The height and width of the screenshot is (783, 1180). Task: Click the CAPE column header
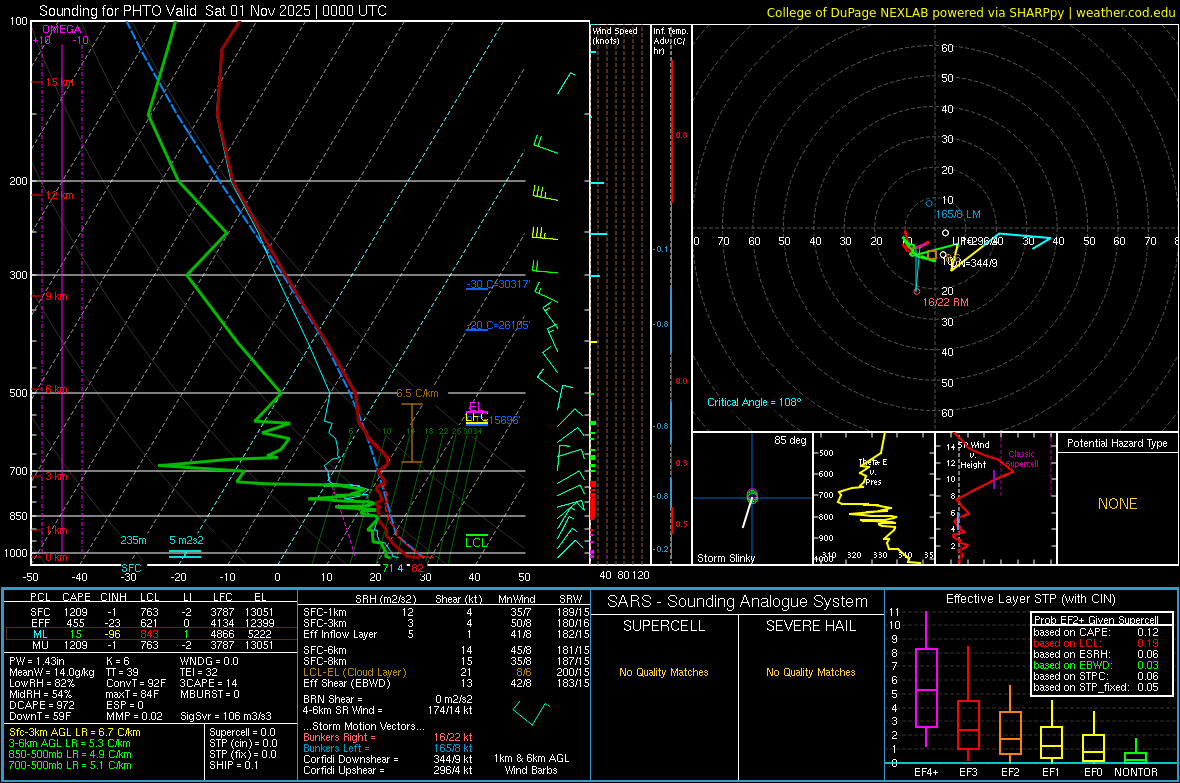click(x=76, y=597)
